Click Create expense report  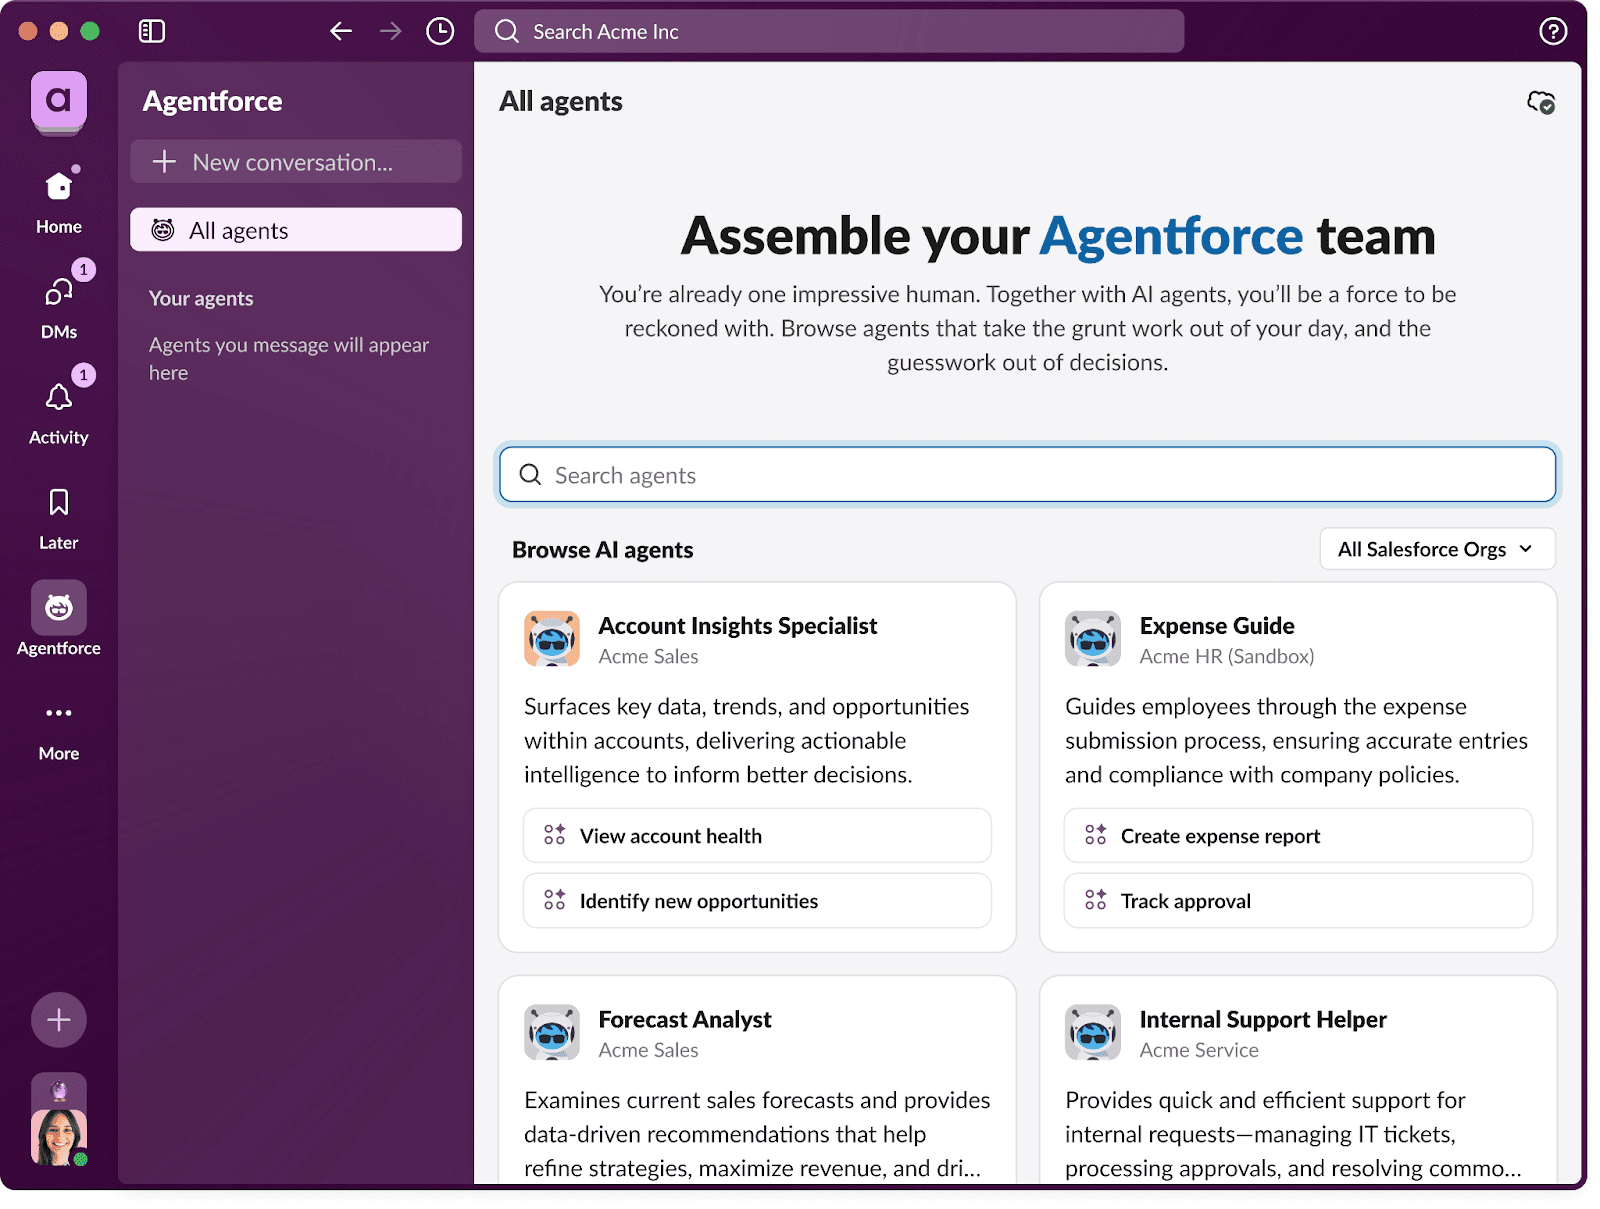click(x=1297, y=835)
